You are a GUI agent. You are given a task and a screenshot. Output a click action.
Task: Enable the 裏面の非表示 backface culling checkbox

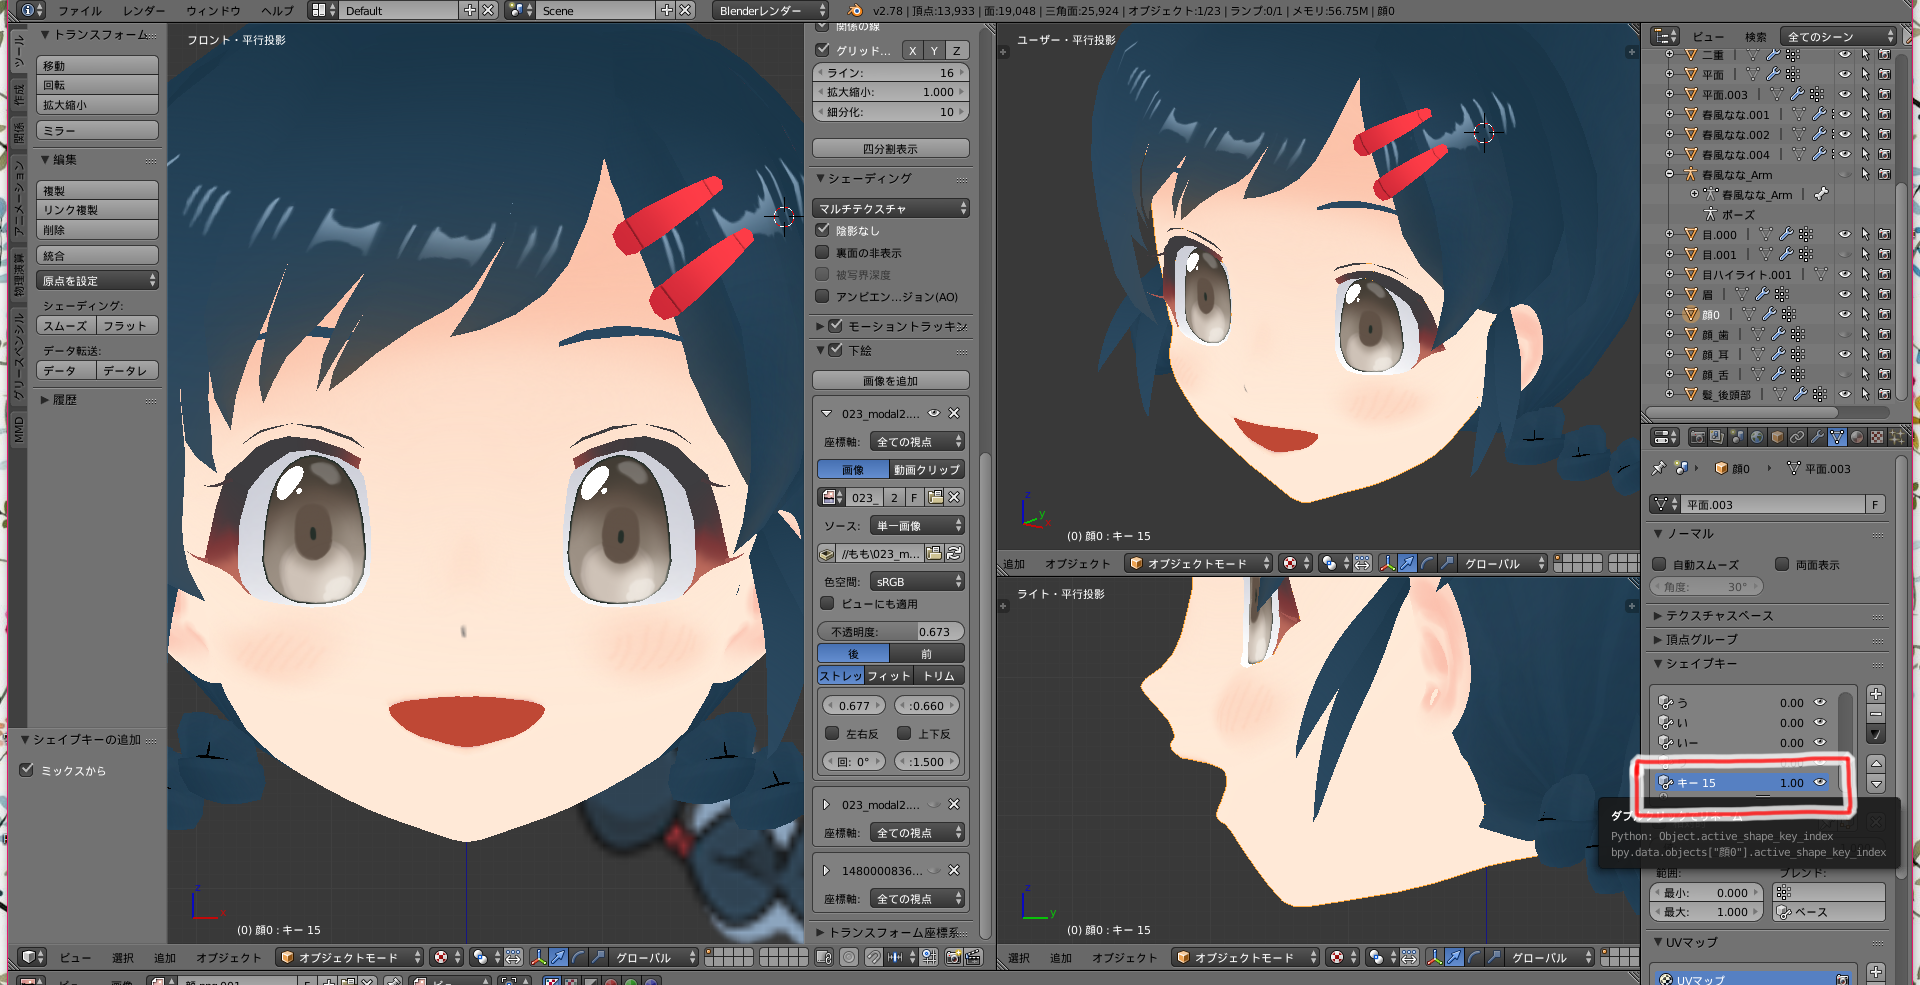pos(823,252)
